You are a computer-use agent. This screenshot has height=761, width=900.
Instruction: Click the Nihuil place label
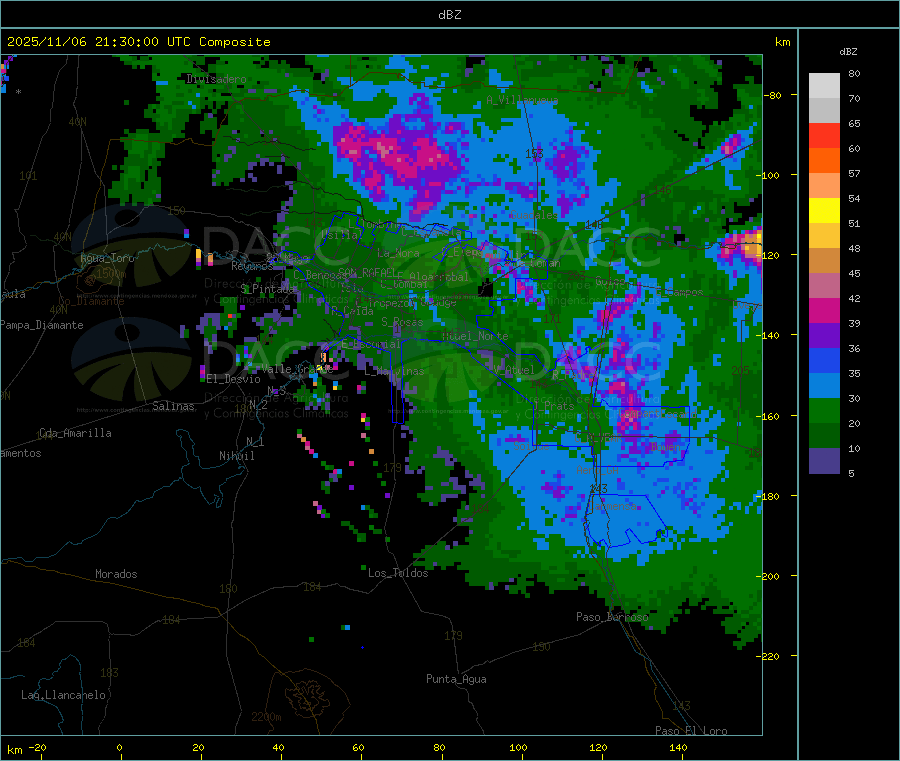[x=237, y=456]
